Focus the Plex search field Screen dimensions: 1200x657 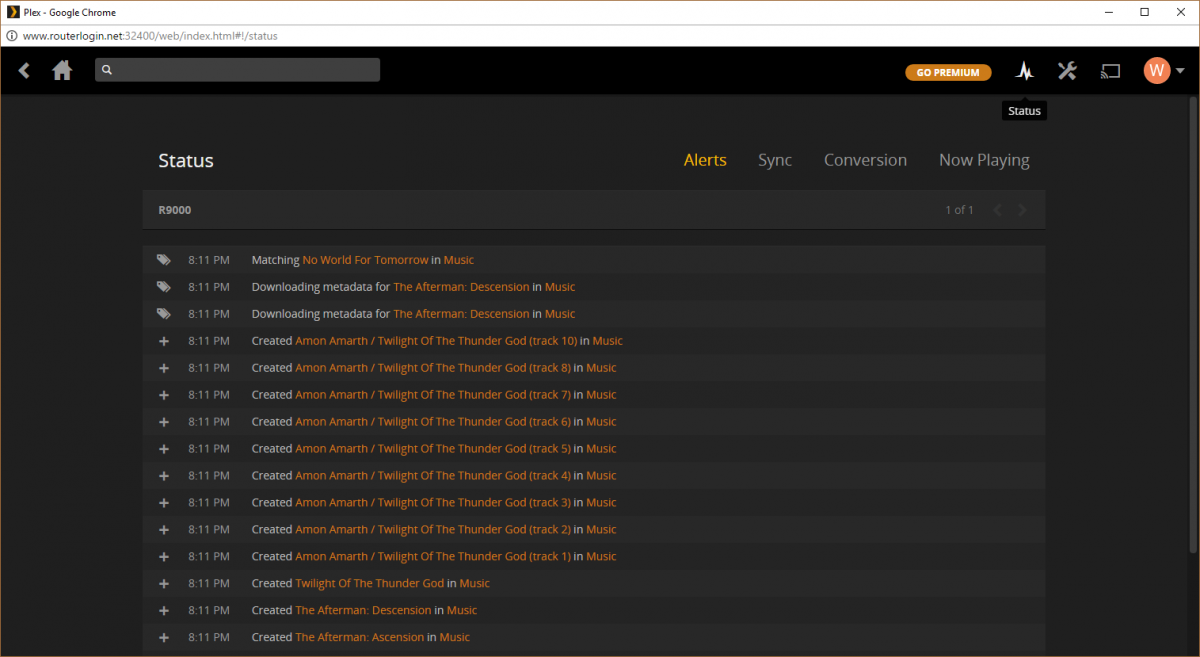click(x=237, y=70)
